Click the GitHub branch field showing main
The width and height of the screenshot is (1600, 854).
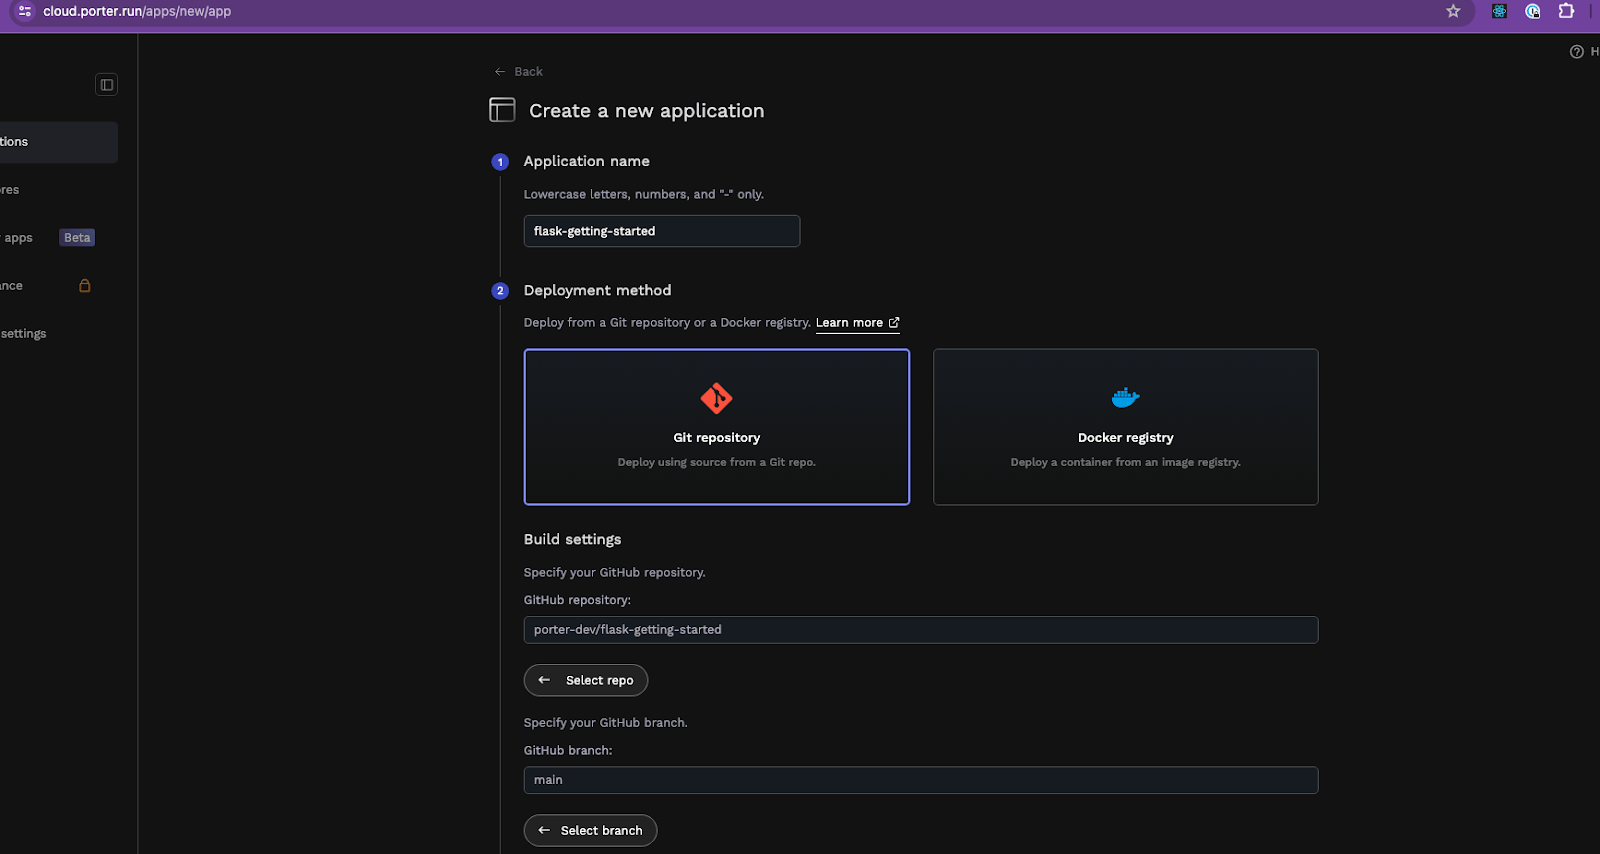pyautogui.click(x=921, y=780)
